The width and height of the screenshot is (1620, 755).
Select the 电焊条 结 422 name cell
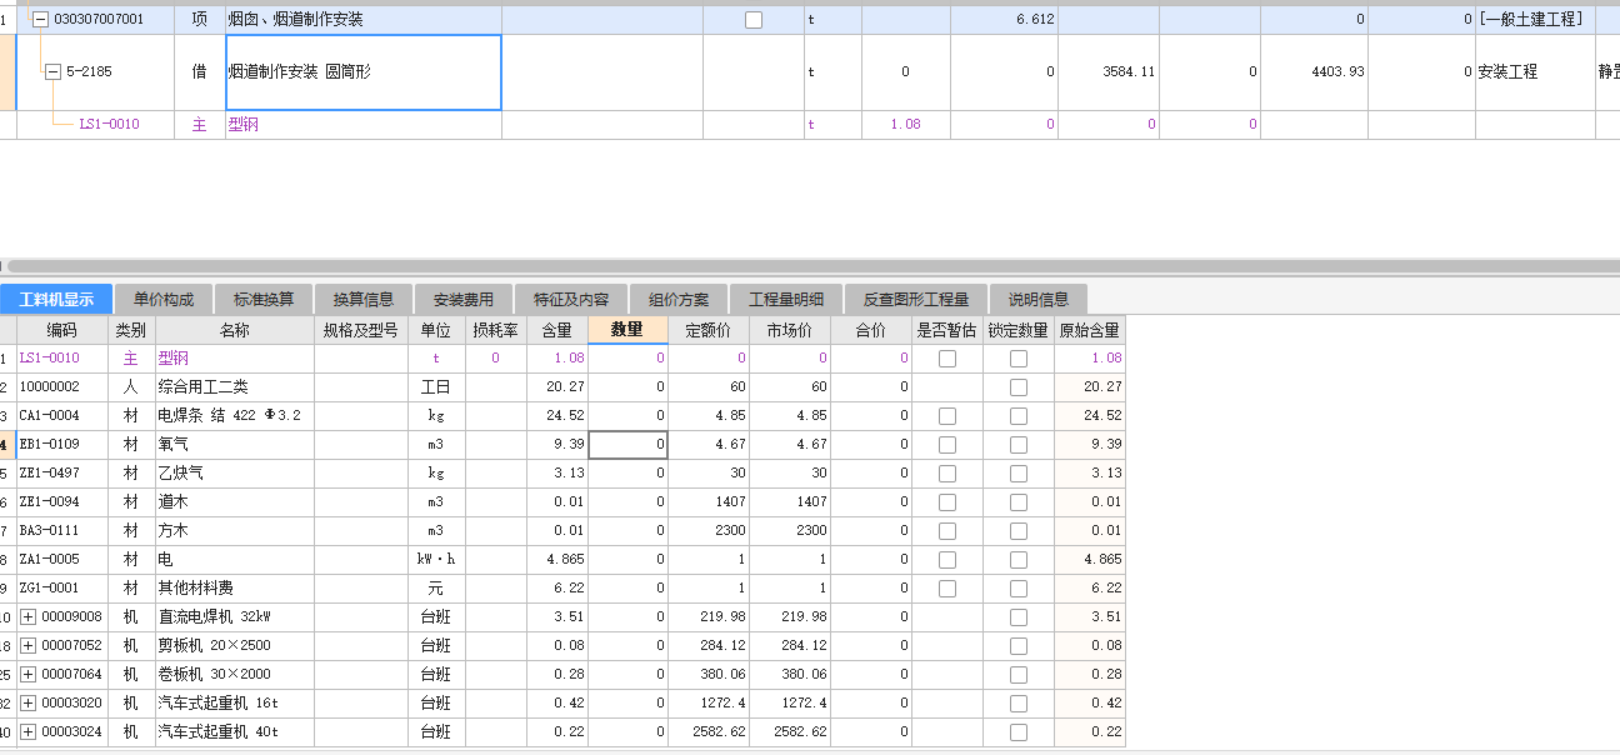[234, 415]
